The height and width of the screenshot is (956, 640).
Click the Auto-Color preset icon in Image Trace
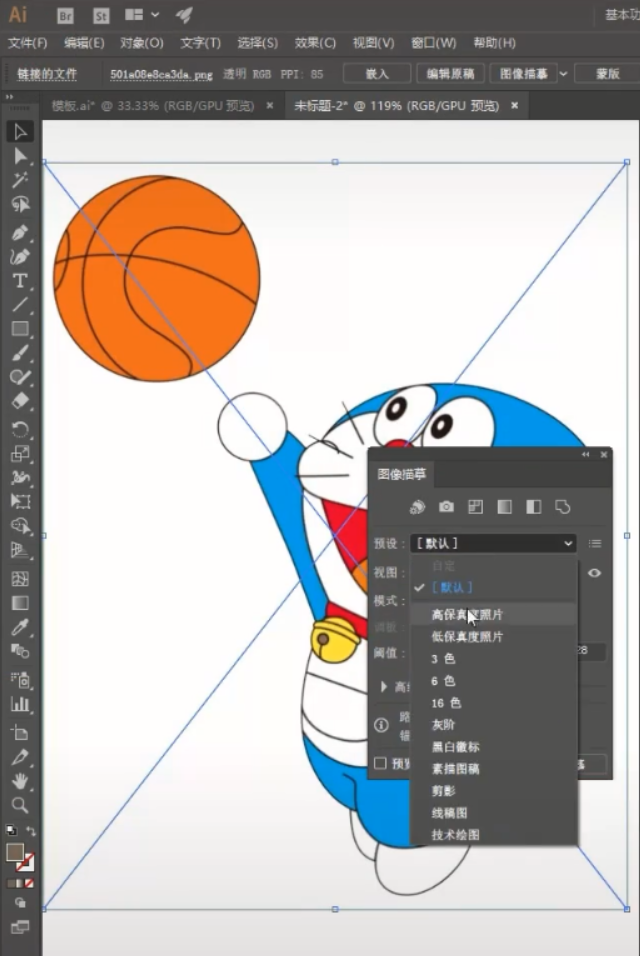[418, 507]
